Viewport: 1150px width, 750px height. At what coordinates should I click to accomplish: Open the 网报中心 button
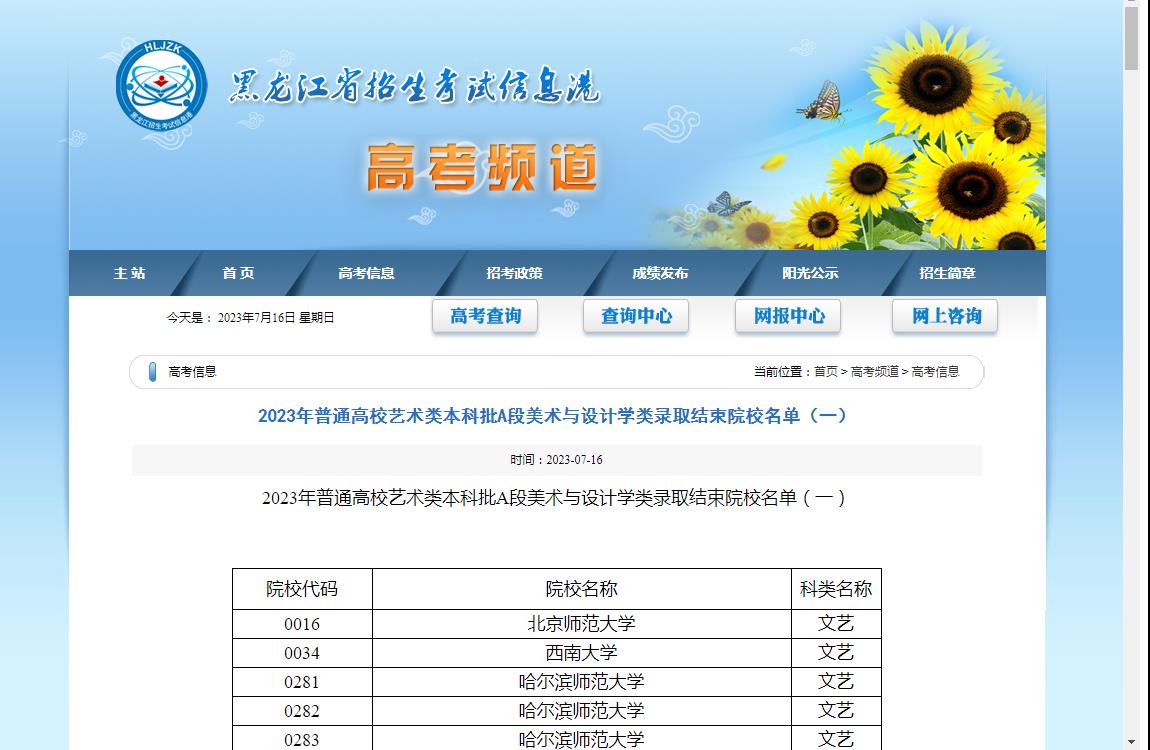788,316
